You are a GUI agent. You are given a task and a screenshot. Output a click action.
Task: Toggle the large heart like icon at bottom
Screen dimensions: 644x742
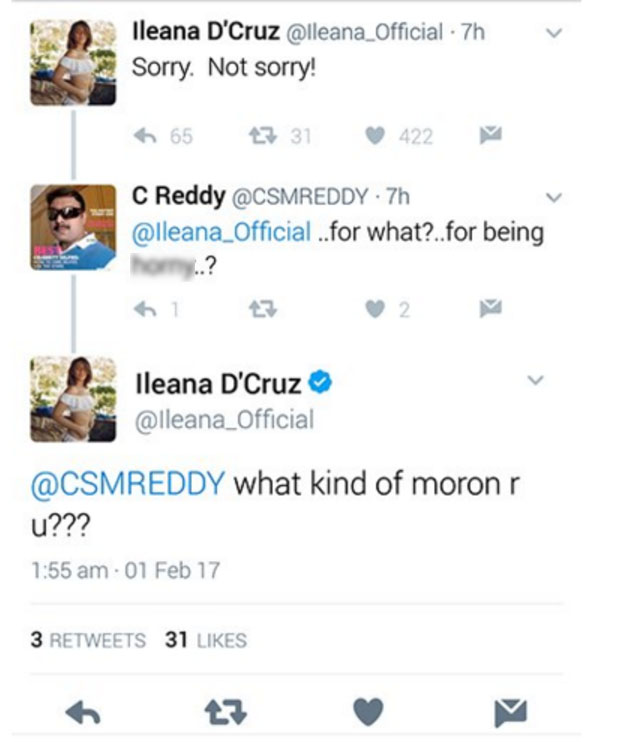point(369,711)
